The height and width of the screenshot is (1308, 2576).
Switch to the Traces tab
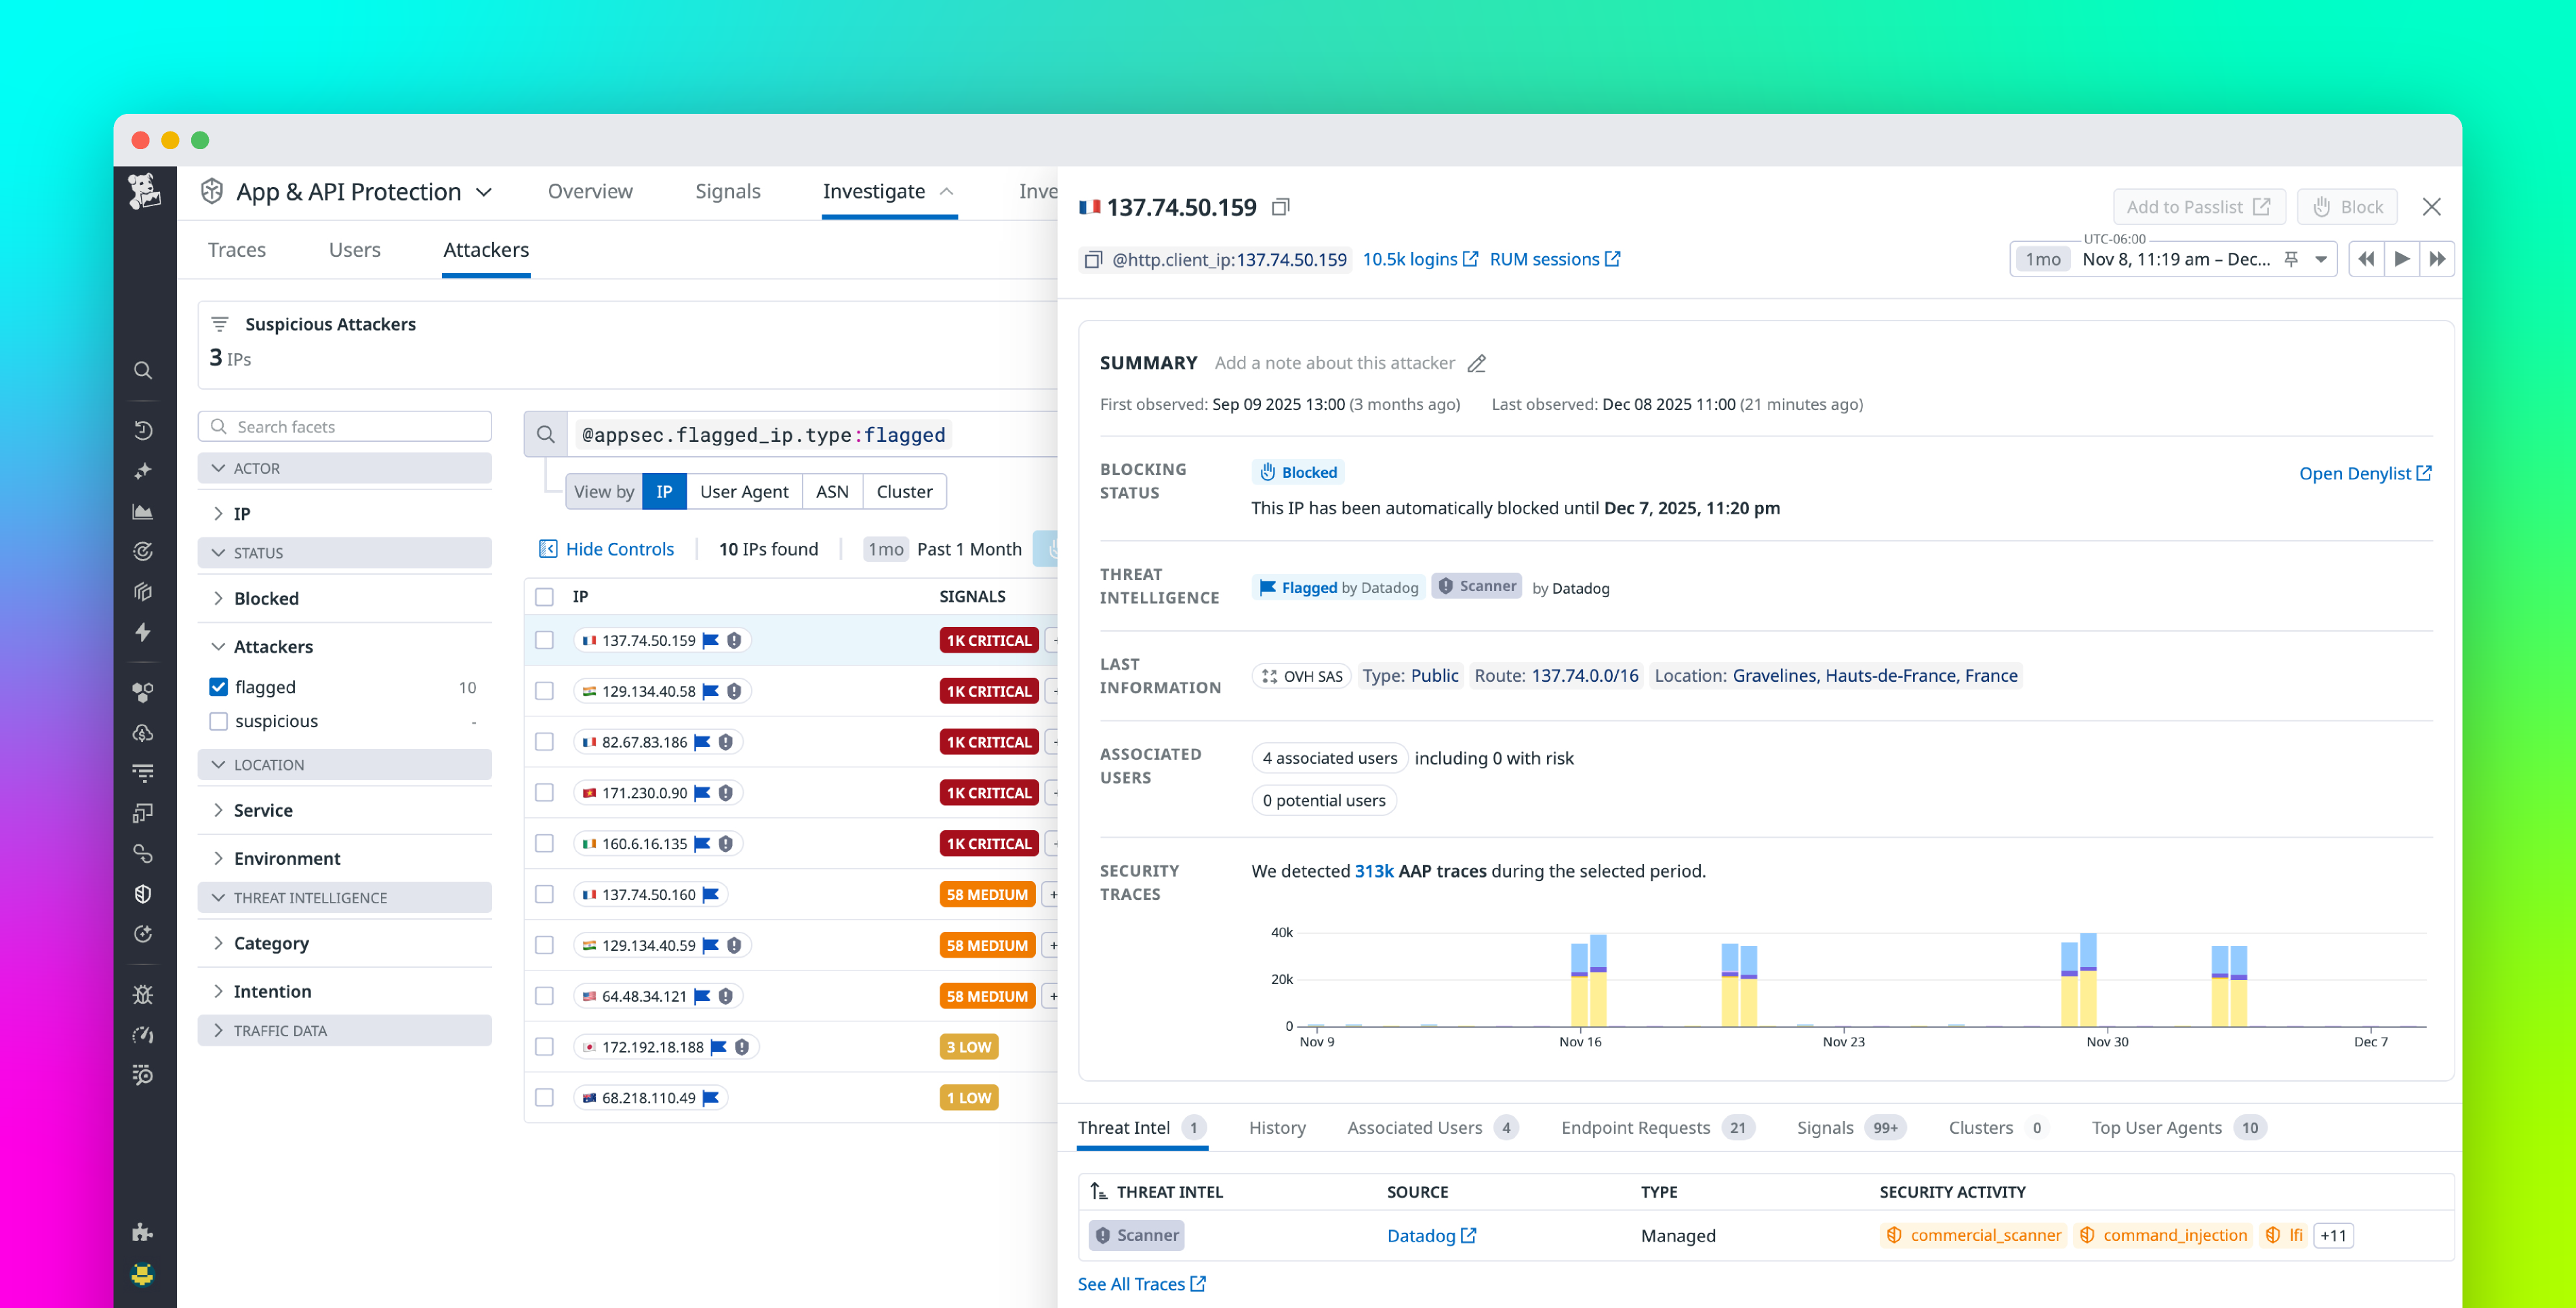pos(237,249)
